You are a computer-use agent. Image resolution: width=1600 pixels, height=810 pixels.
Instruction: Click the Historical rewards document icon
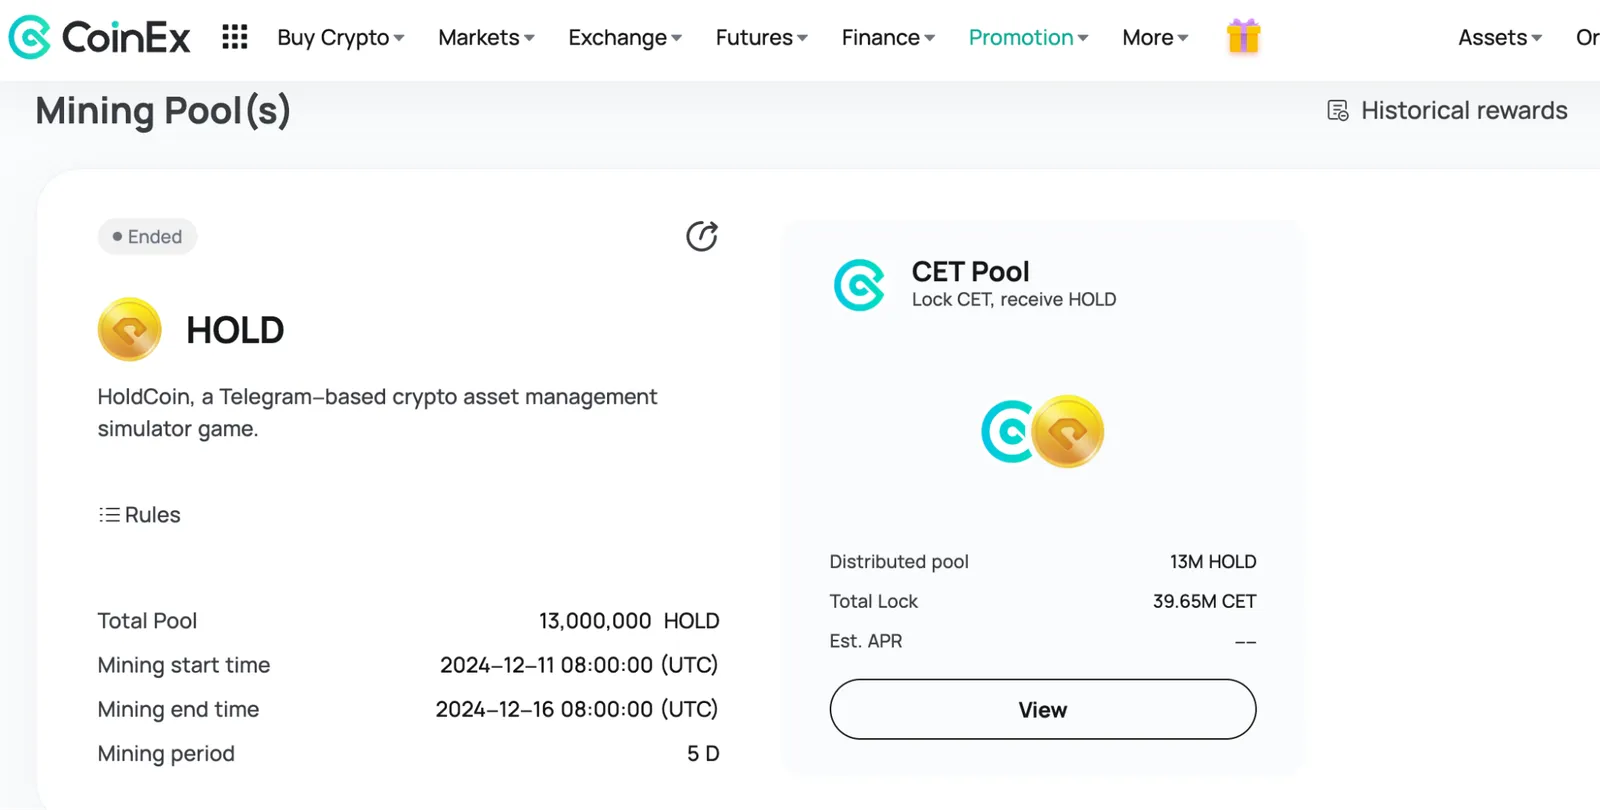pyautogui.click(x=1338, y=110)
